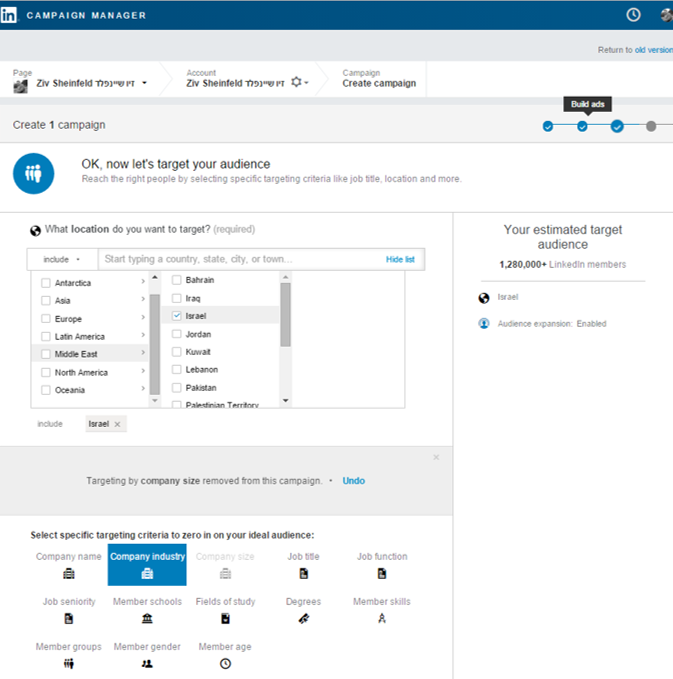Check the Pakistan checkbox
Image resolution: width=673 pixels, height=679 pixels.
pyautogui.click(x=176, y=388)
